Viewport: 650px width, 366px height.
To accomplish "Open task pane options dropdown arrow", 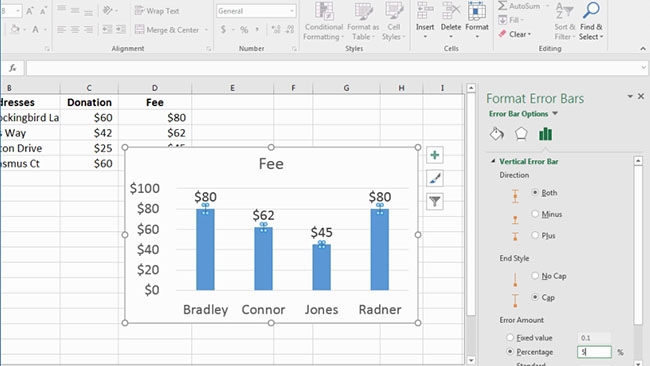I will click(630, 96).
